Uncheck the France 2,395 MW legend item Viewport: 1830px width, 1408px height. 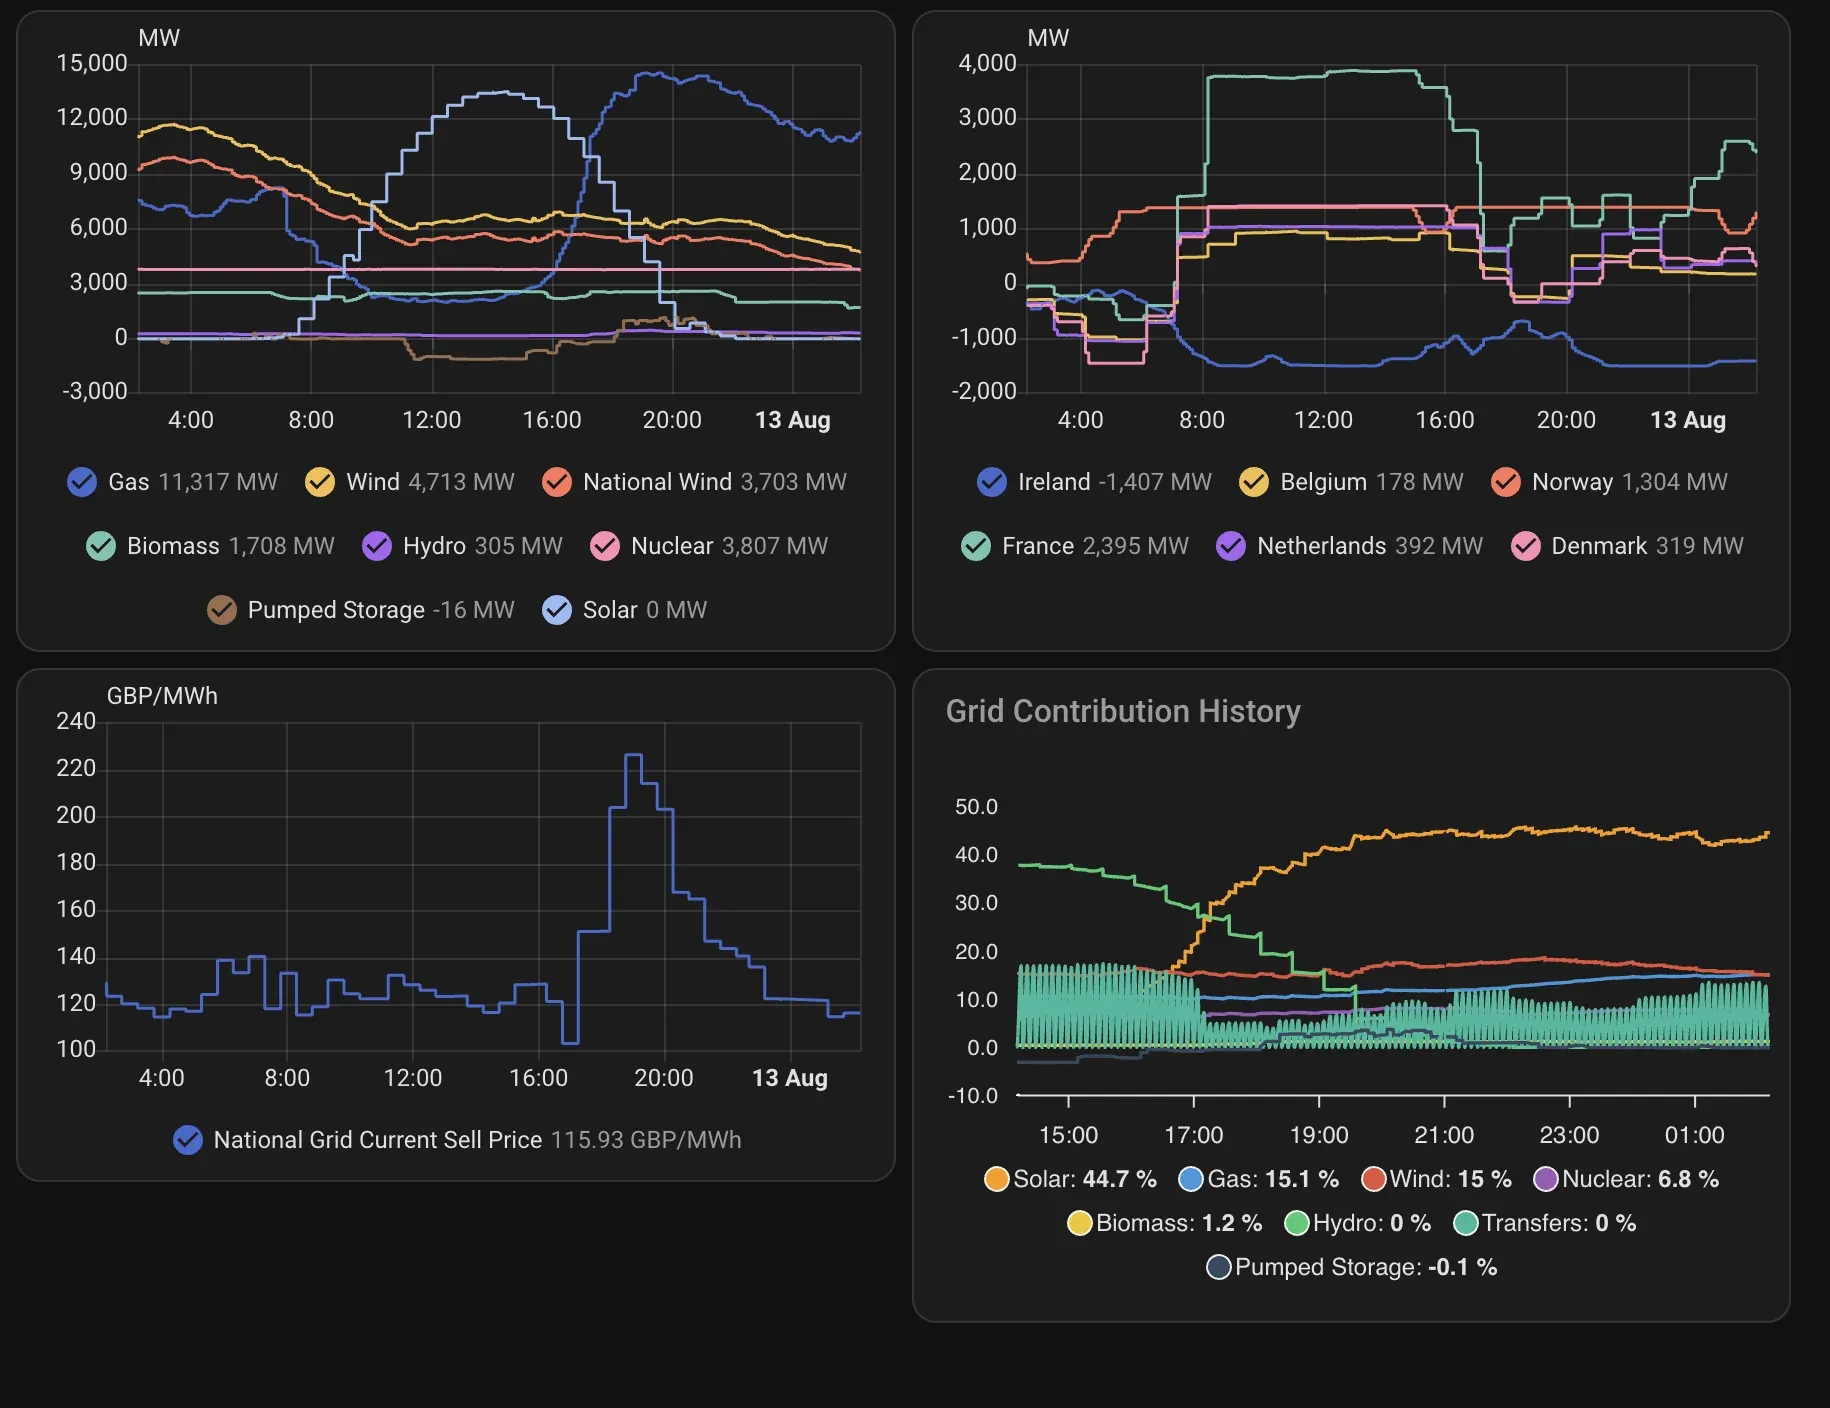976,546
